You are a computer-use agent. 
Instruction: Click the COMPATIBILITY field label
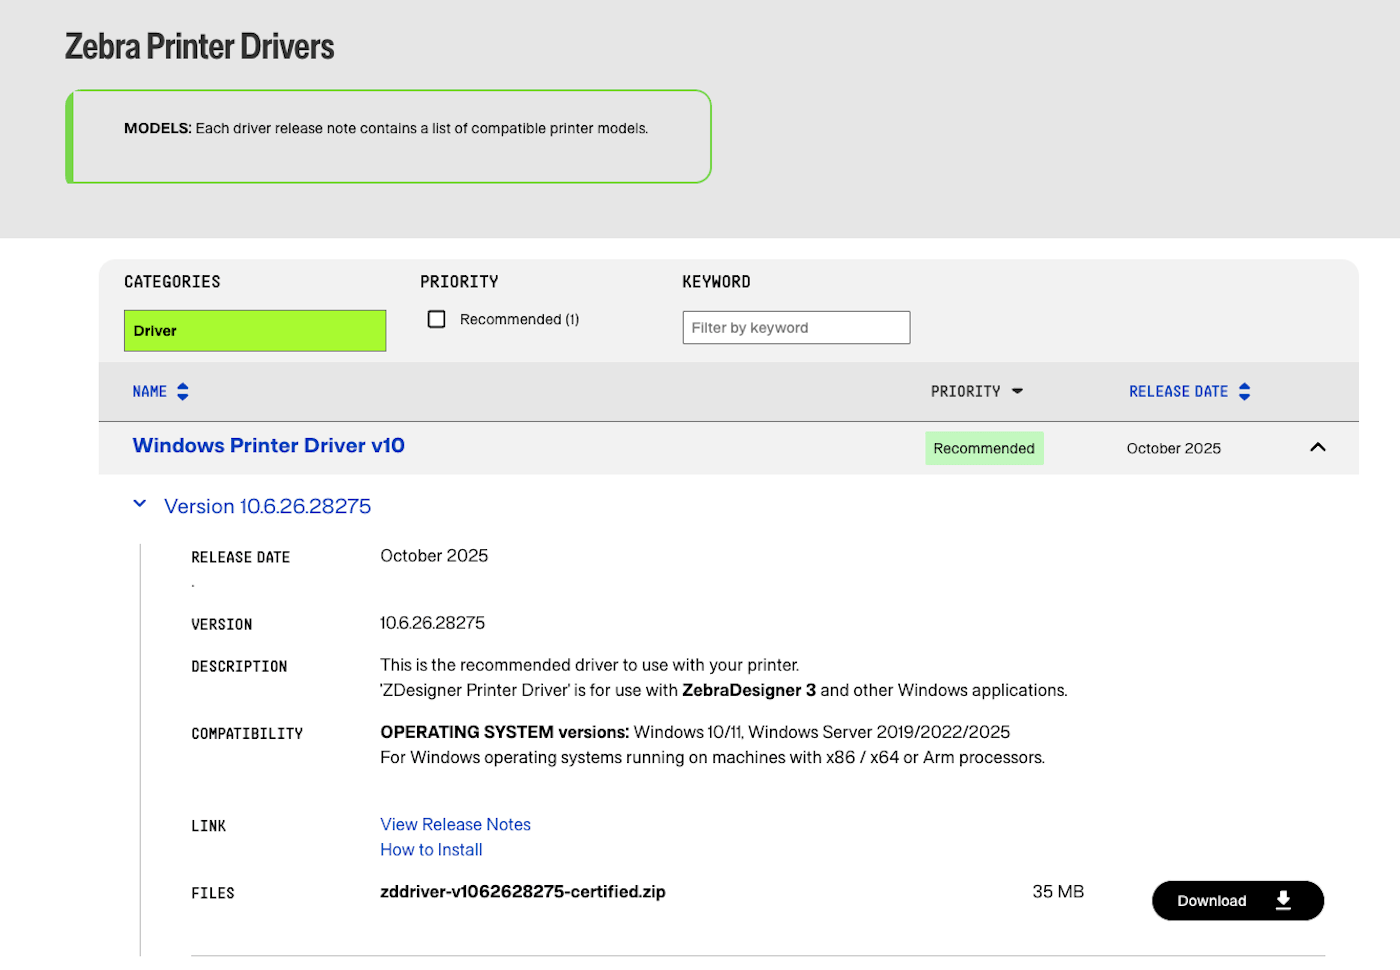pos(247,734)
